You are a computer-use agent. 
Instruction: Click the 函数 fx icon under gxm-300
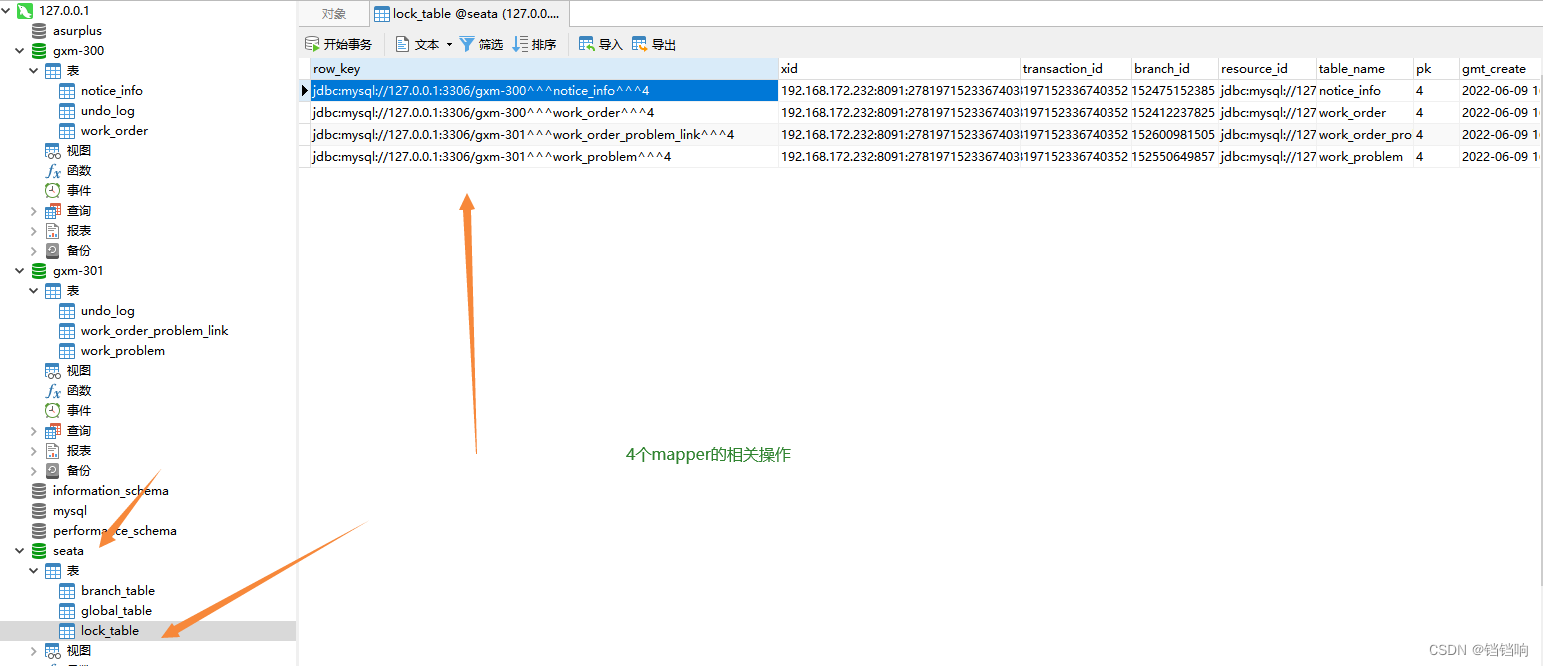click(53, 171)
